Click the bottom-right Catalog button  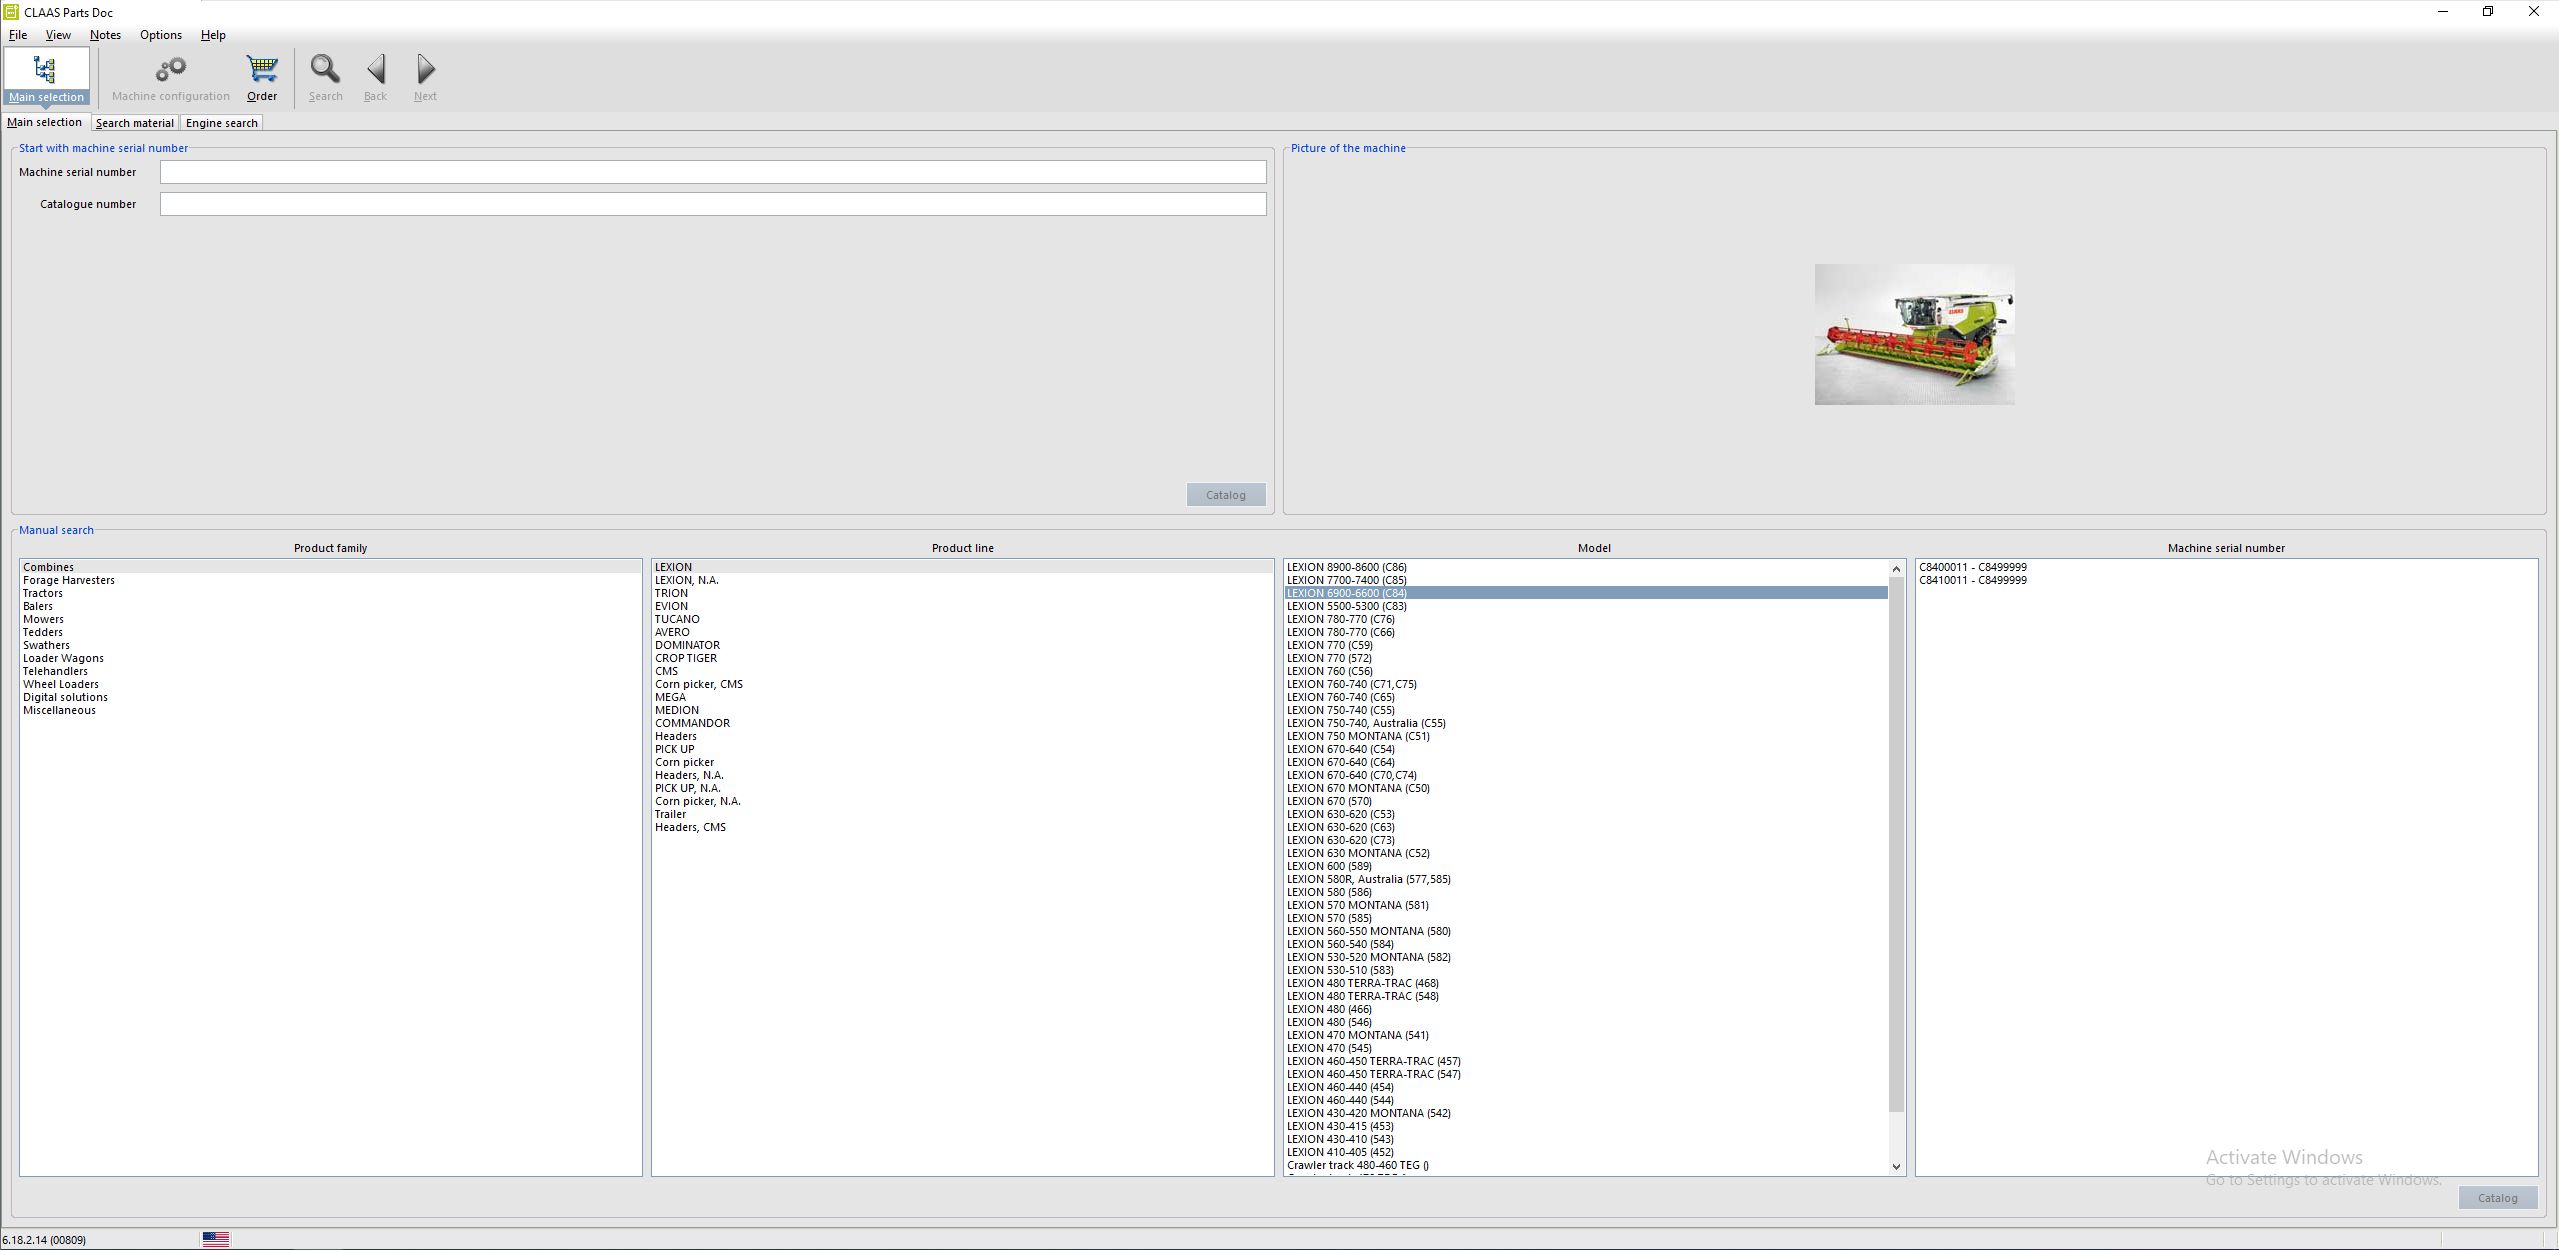point(2497,1198)
